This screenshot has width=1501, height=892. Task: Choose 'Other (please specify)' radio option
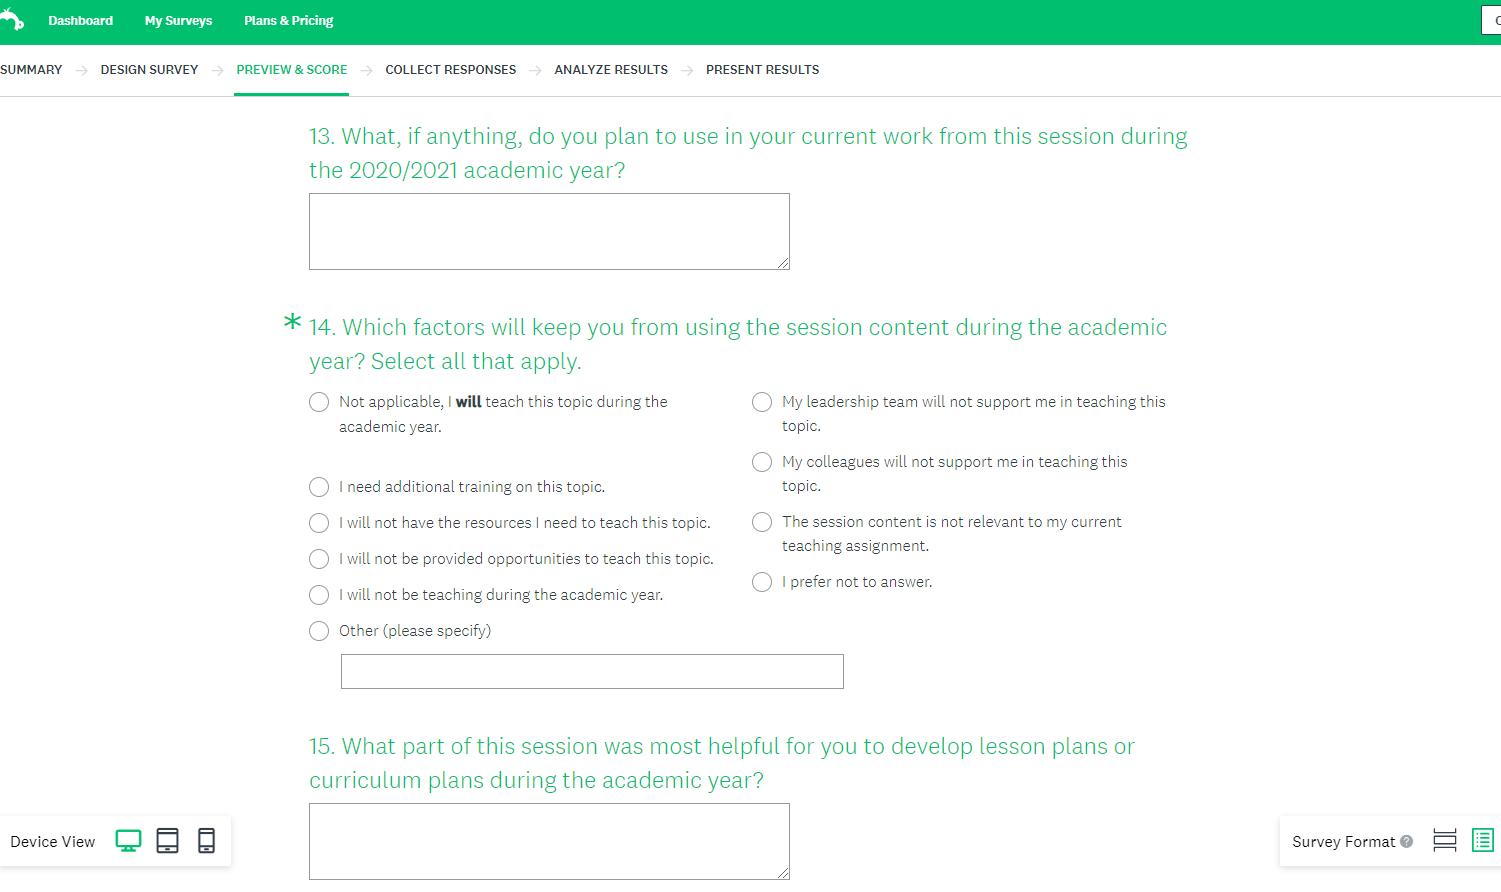click(319, 631)
